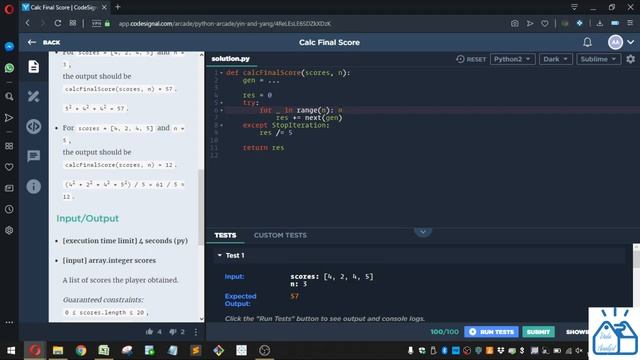
Task: Open Opera sidebar settings gear
Action: (9, 231)
